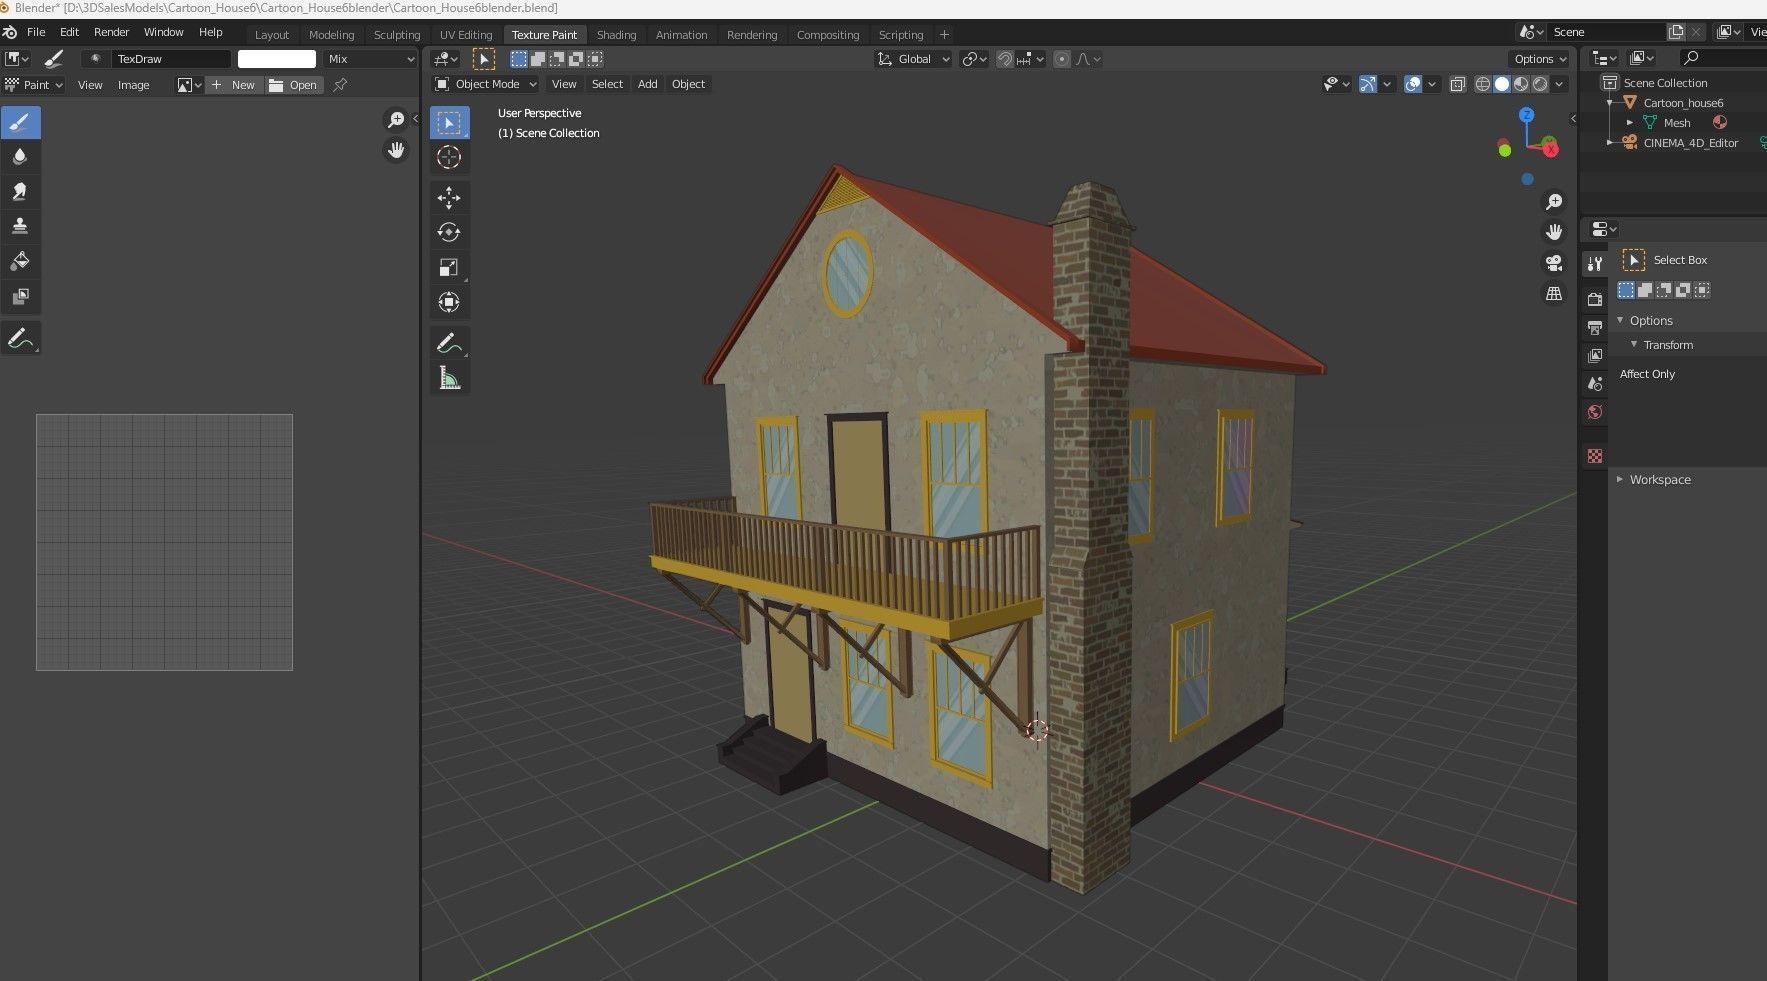Open the Texture properties tab icon
This screenshot has height=981, width=1767.
(1595, 456)
